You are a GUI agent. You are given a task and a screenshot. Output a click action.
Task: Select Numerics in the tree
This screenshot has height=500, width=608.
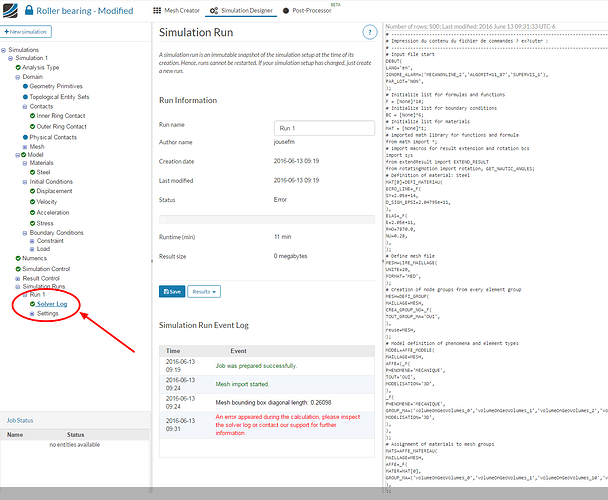click(35, 258)
